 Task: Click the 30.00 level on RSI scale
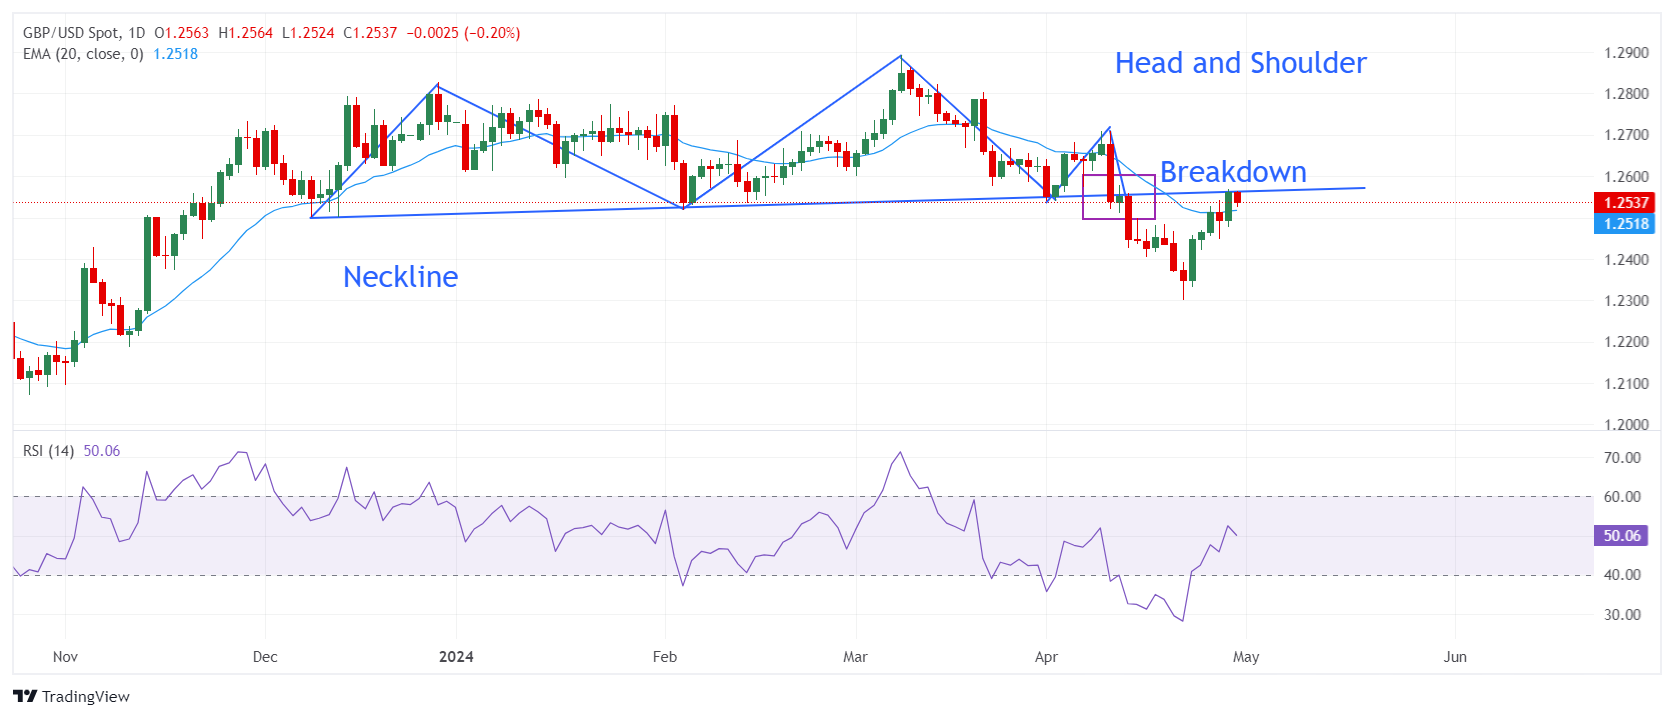pos(1622,615)
